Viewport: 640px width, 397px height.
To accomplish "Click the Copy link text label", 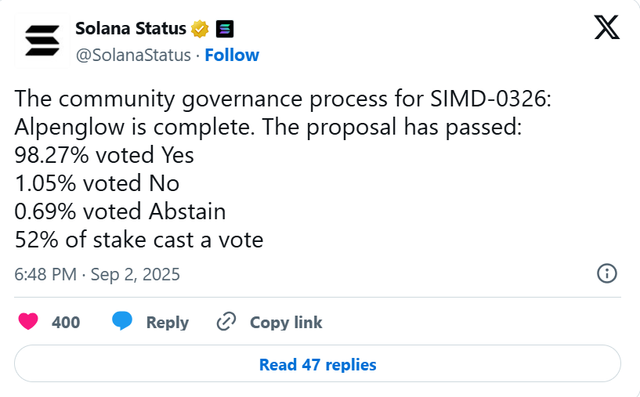I will (286, 322).
